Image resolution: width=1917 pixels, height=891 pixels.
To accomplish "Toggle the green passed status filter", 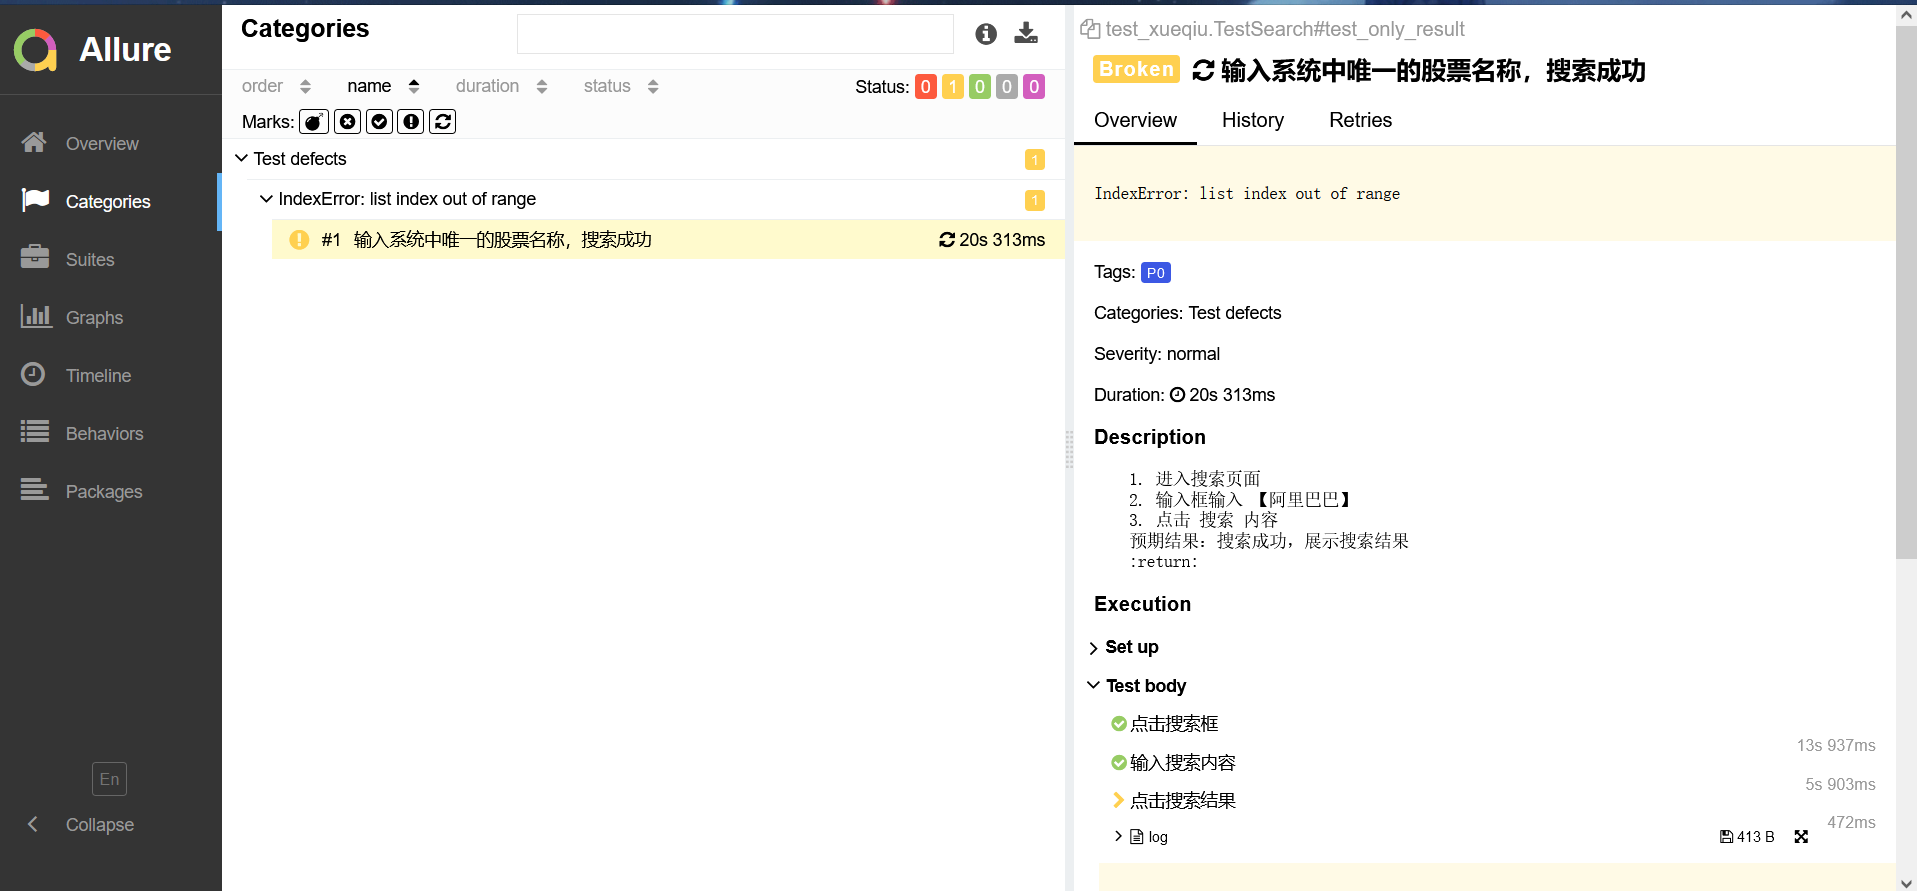I will pyautogui.click(x=980, y=87).
